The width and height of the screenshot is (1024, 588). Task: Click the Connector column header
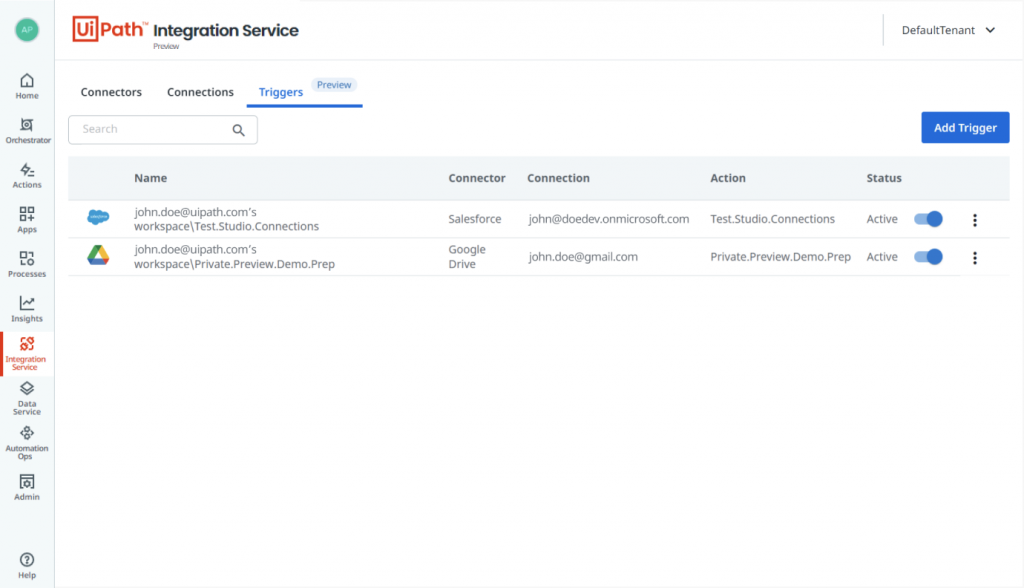click(x=477, y=178)
